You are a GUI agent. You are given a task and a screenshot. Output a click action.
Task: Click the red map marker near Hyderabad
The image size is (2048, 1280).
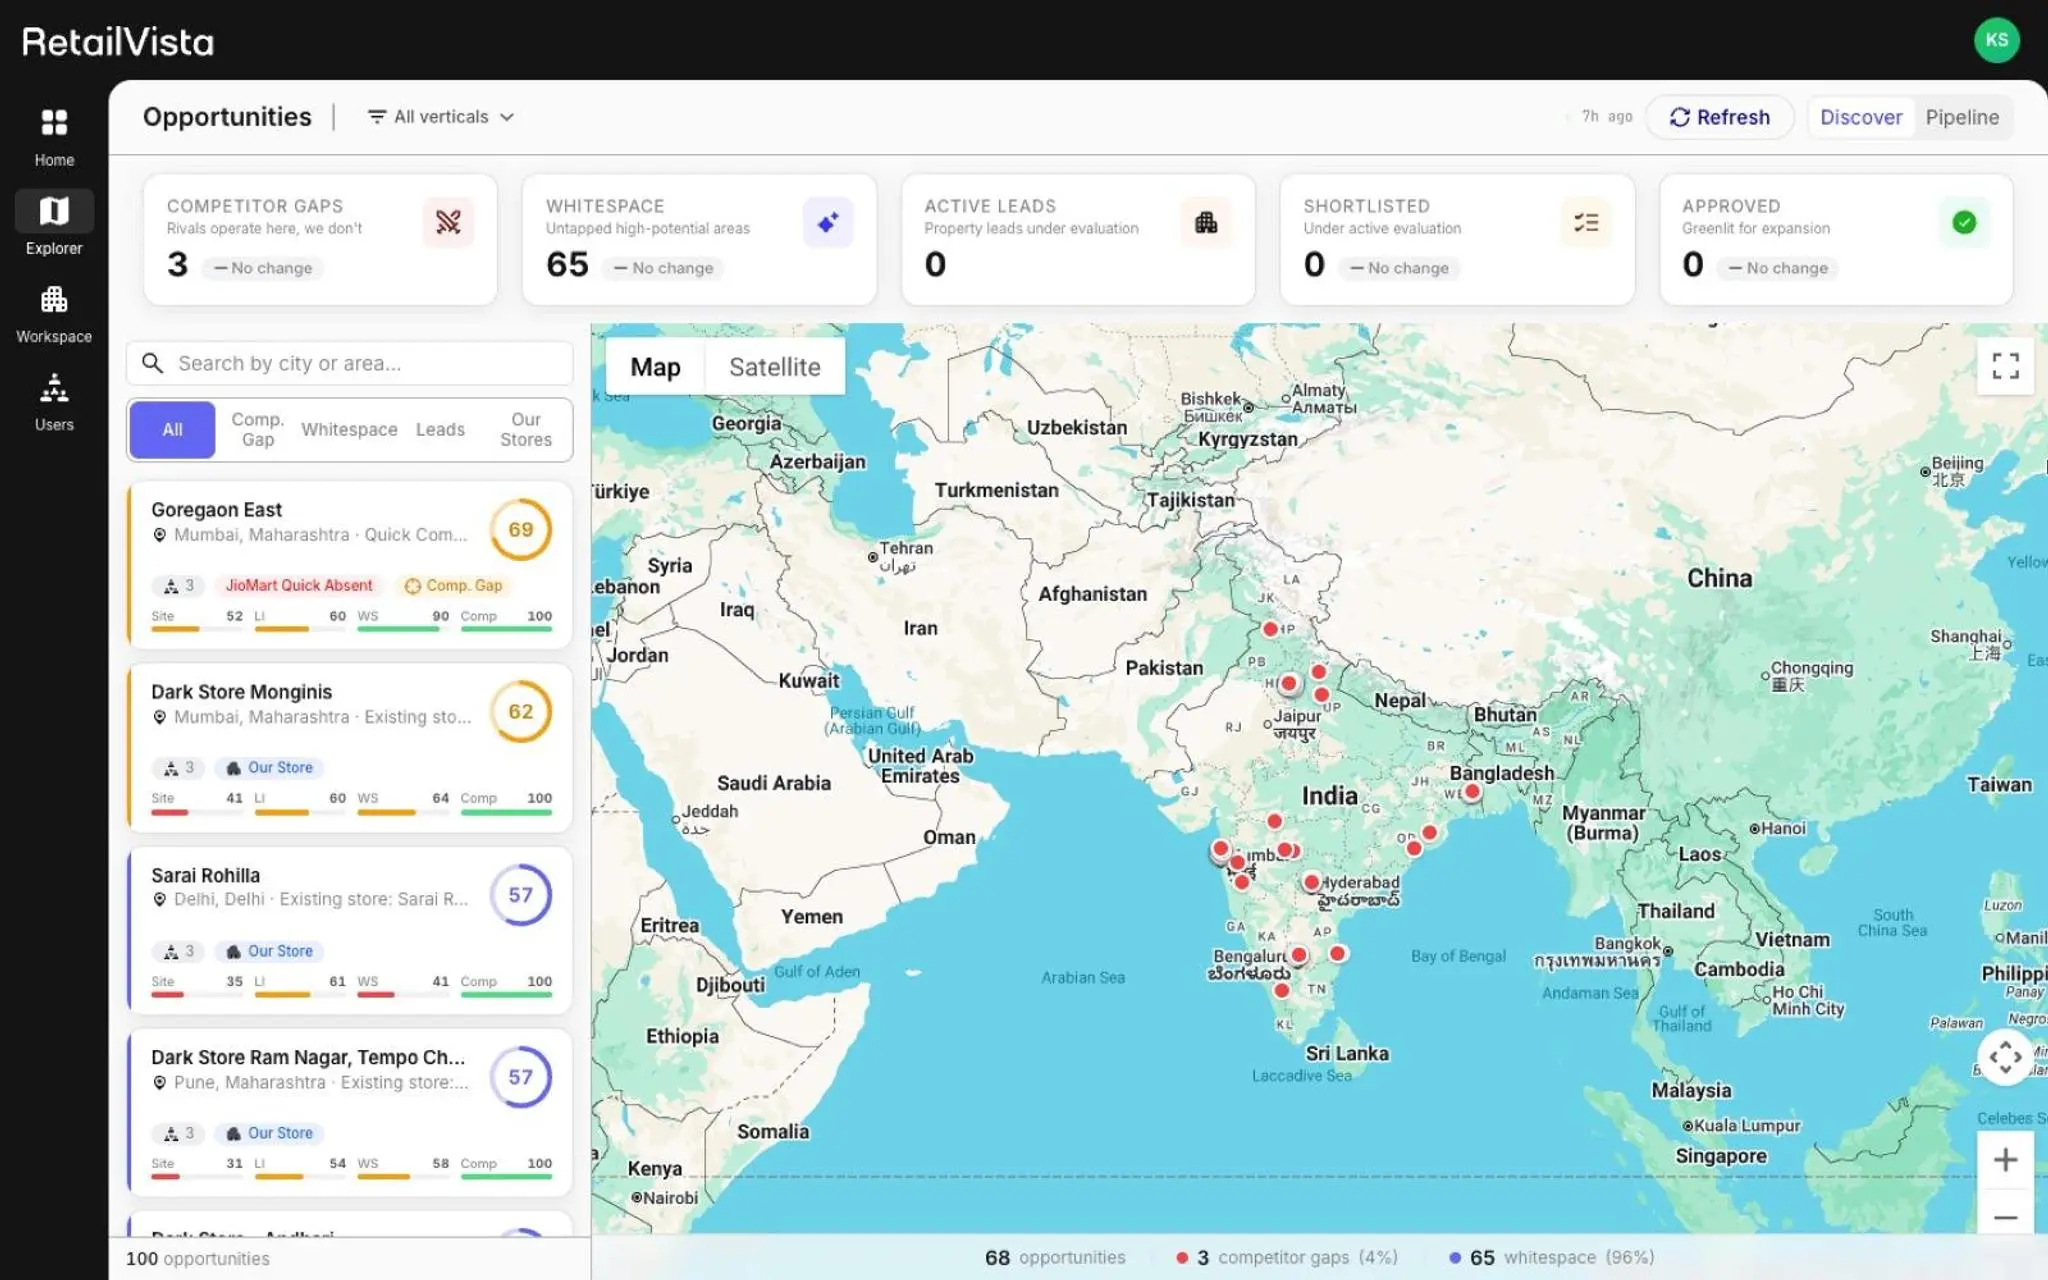tap(1311, 882)
